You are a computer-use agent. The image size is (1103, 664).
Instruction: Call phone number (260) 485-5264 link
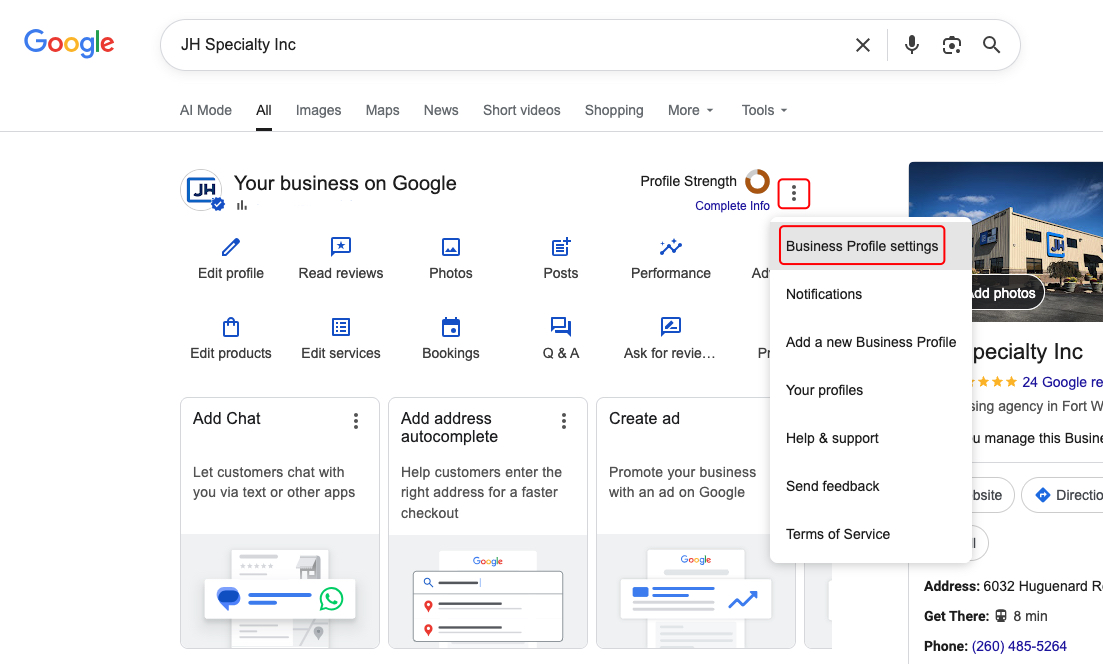click(1019, 646)
